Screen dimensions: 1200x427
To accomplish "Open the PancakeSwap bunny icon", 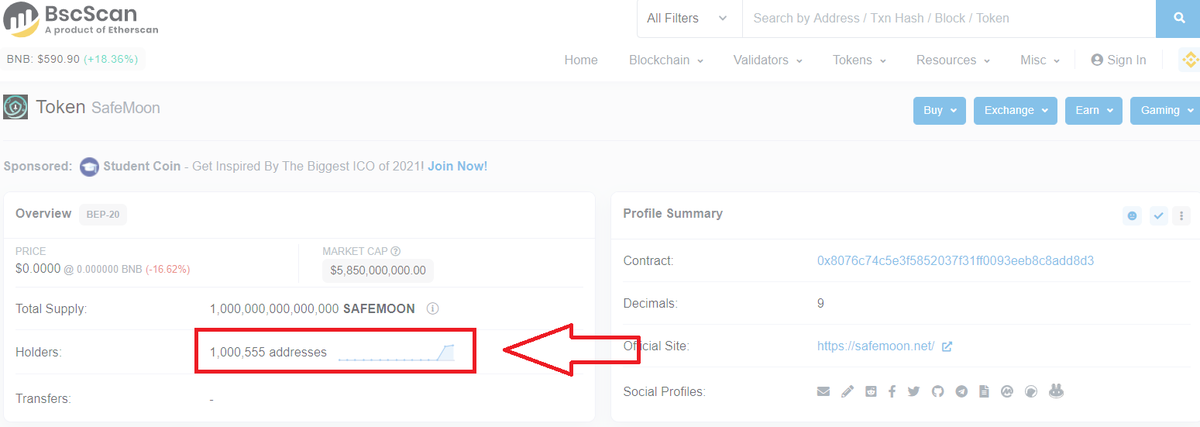I will coord(1056,391).
